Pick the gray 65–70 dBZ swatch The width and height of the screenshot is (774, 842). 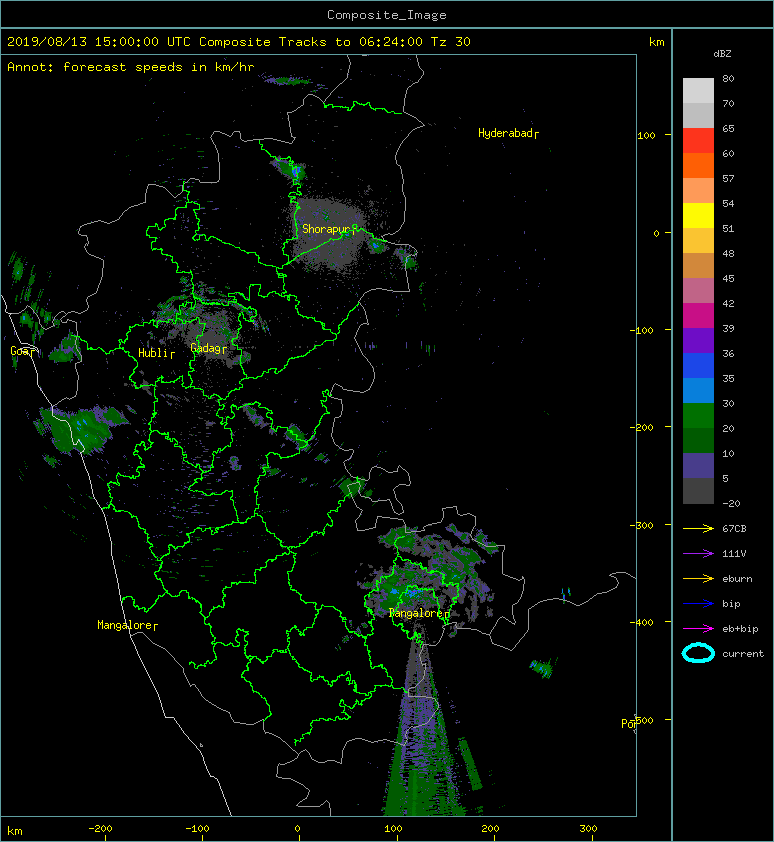(x=698, y=115)
